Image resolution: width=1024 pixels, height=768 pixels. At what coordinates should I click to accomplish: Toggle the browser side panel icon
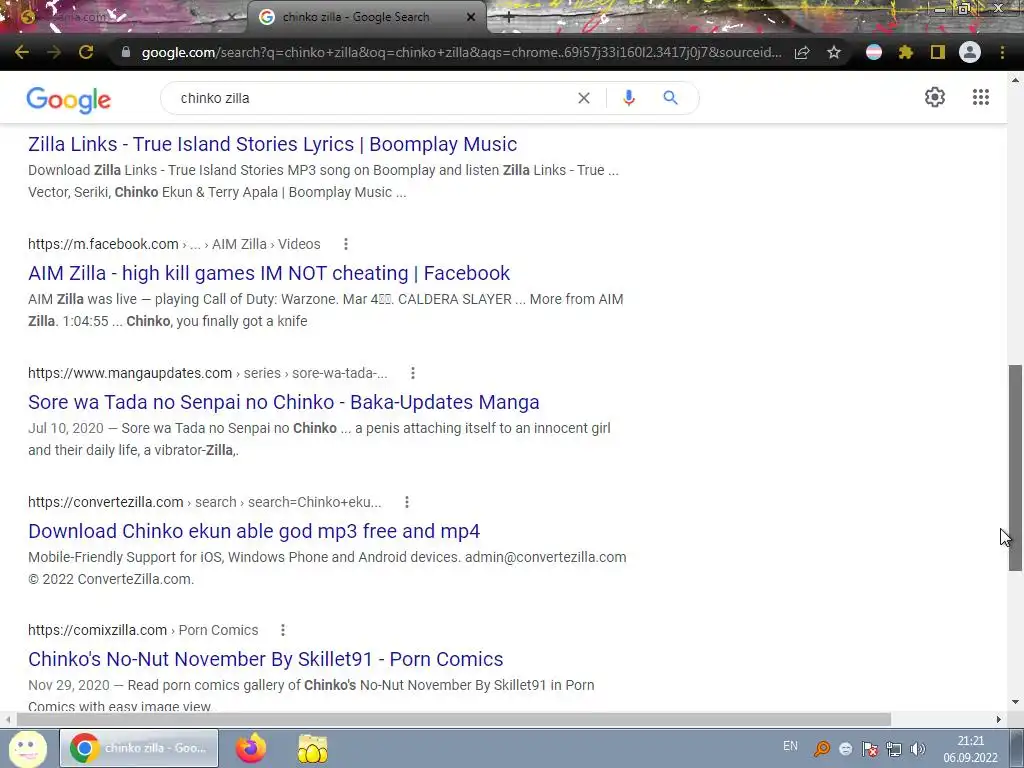(x=938, y=52)
